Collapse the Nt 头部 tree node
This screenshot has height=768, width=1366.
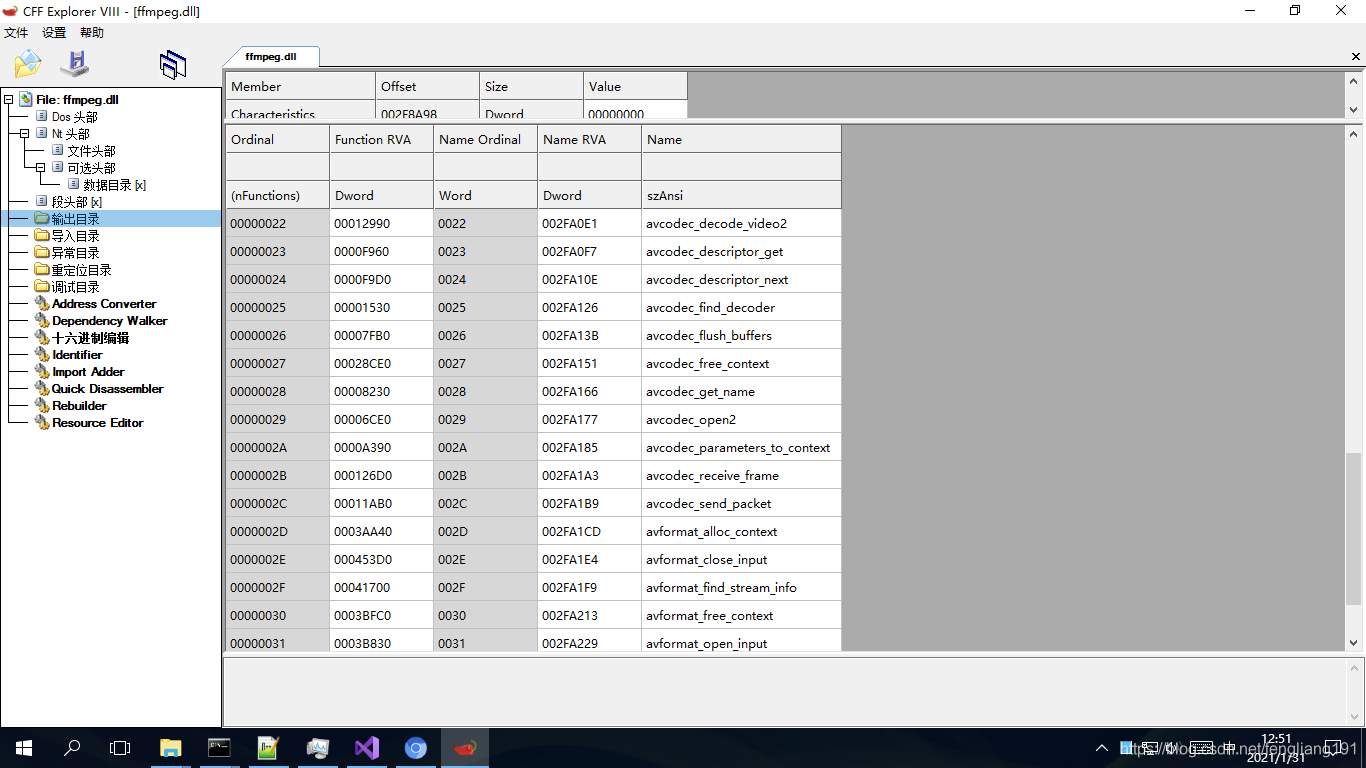click(24, 134)
